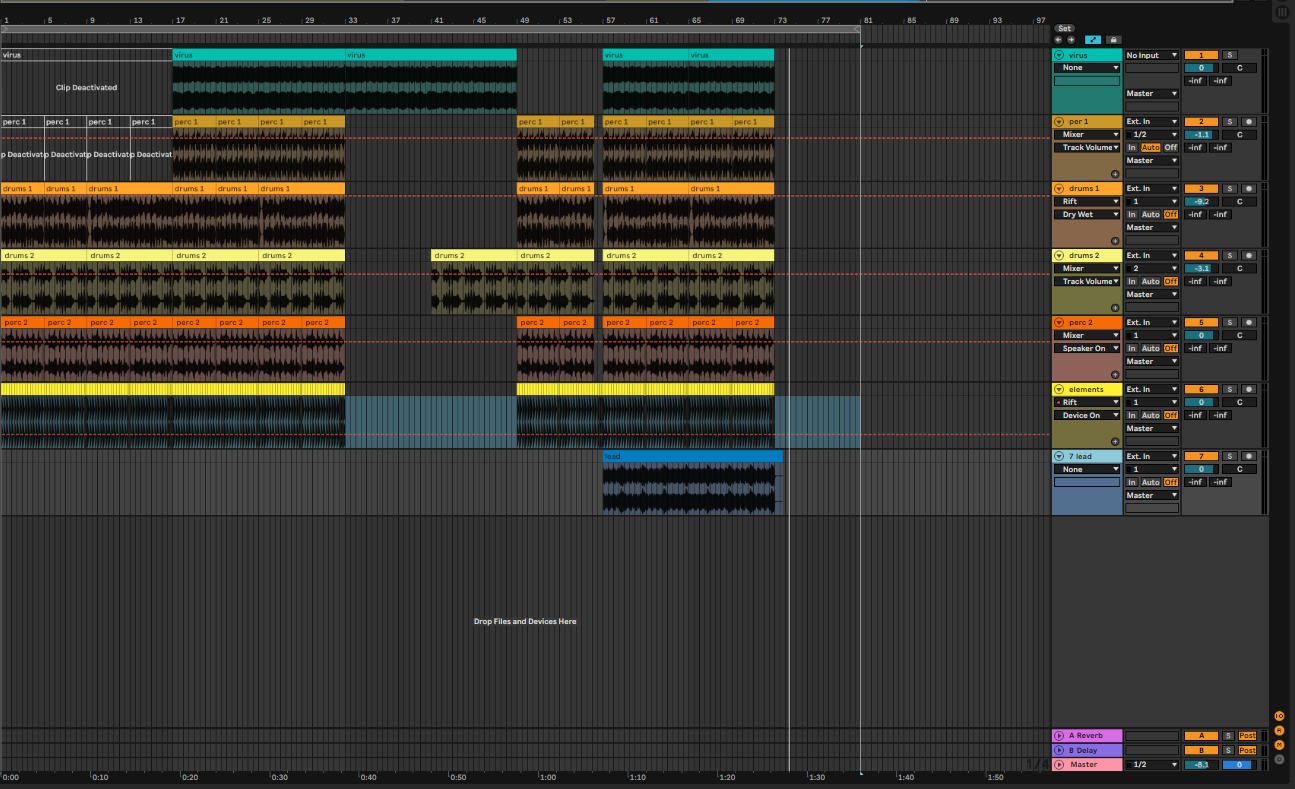Arm the perc 2 track for recording
The height and width of the screenshot is (789, 1295).
click(x=1248, y=322)
